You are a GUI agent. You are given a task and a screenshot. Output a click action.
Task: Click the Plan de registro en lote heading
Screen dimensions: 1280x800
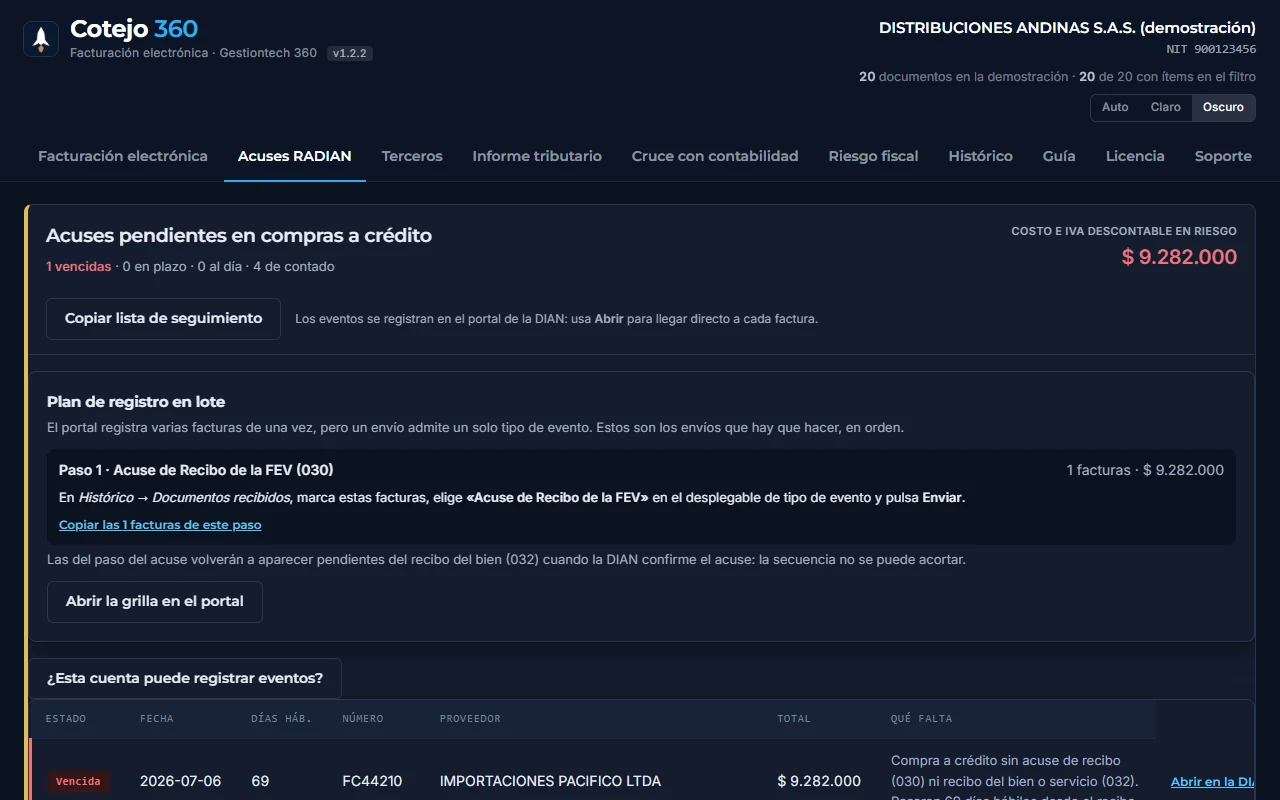[136, 402]
